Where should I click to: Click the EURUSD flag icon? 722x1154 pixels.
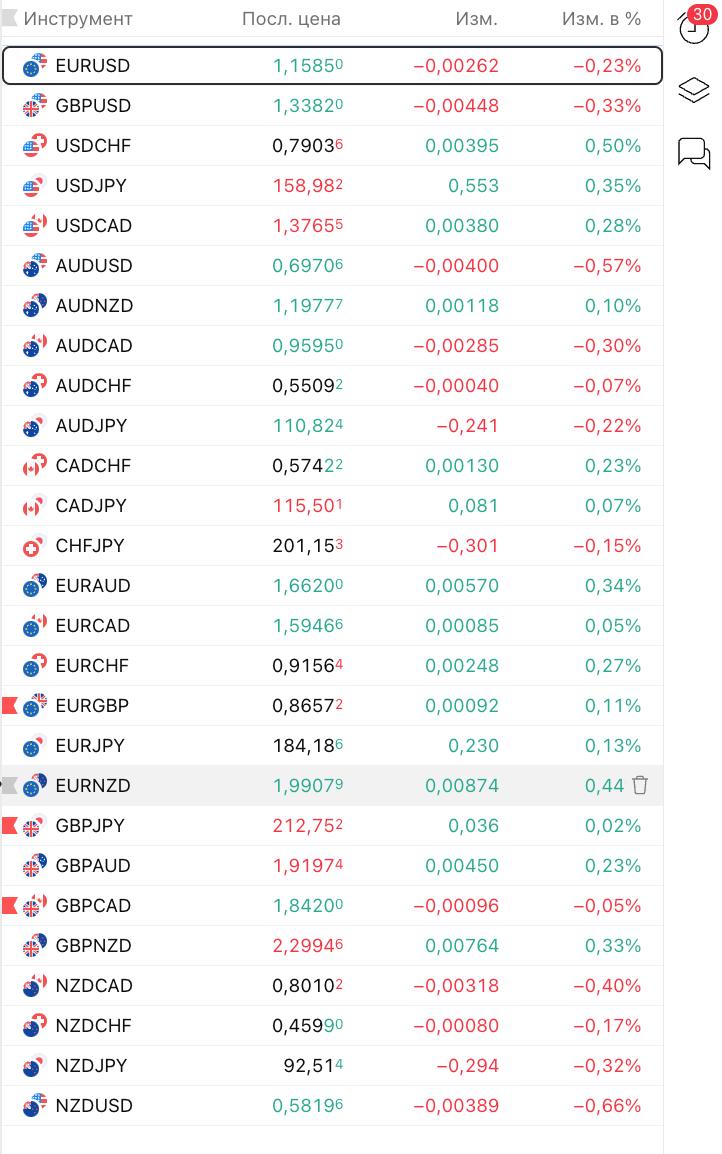point(34,66)
